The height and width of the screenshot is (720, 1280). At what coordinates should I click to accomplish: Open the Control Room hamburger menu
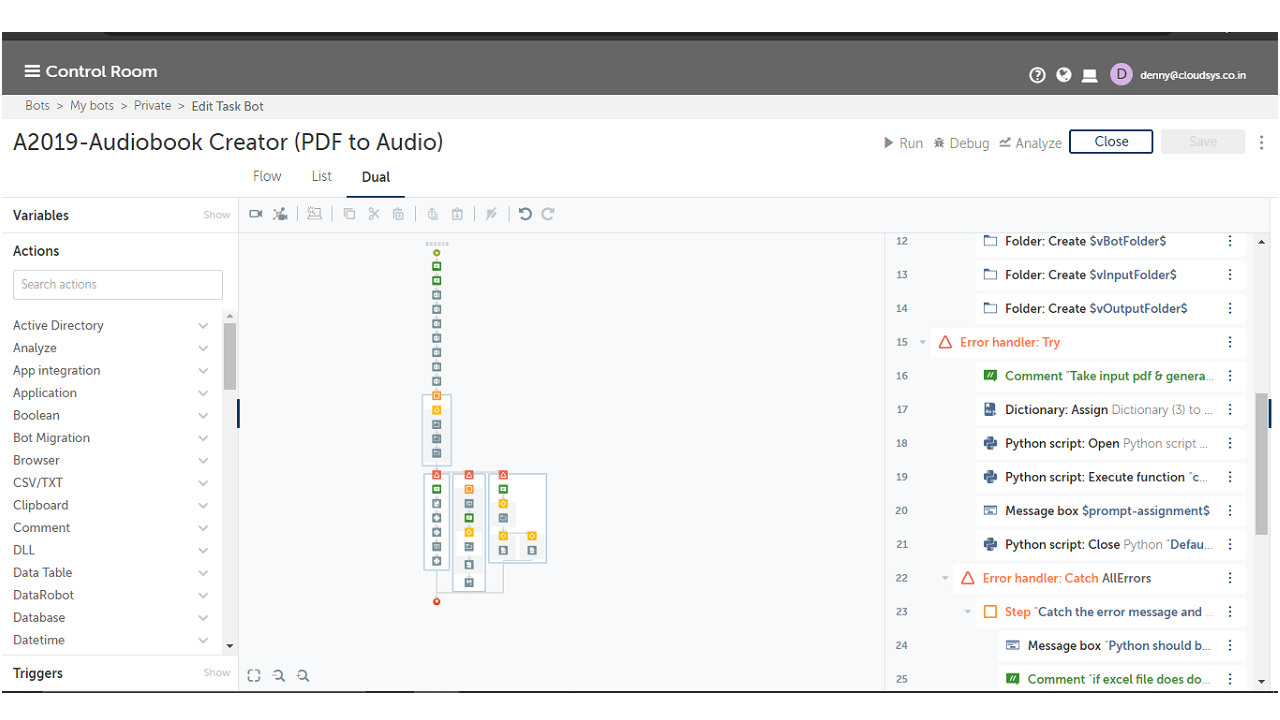[x=33, y=71]
